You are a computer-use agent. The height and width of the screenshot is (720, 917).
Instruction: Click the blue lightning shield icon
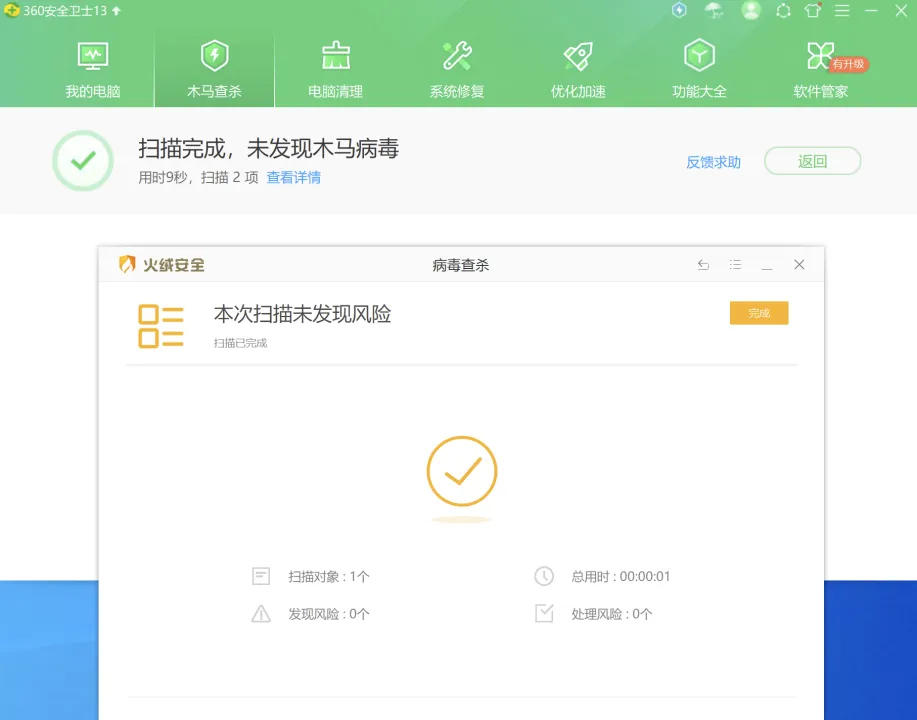tap(679, 11)
